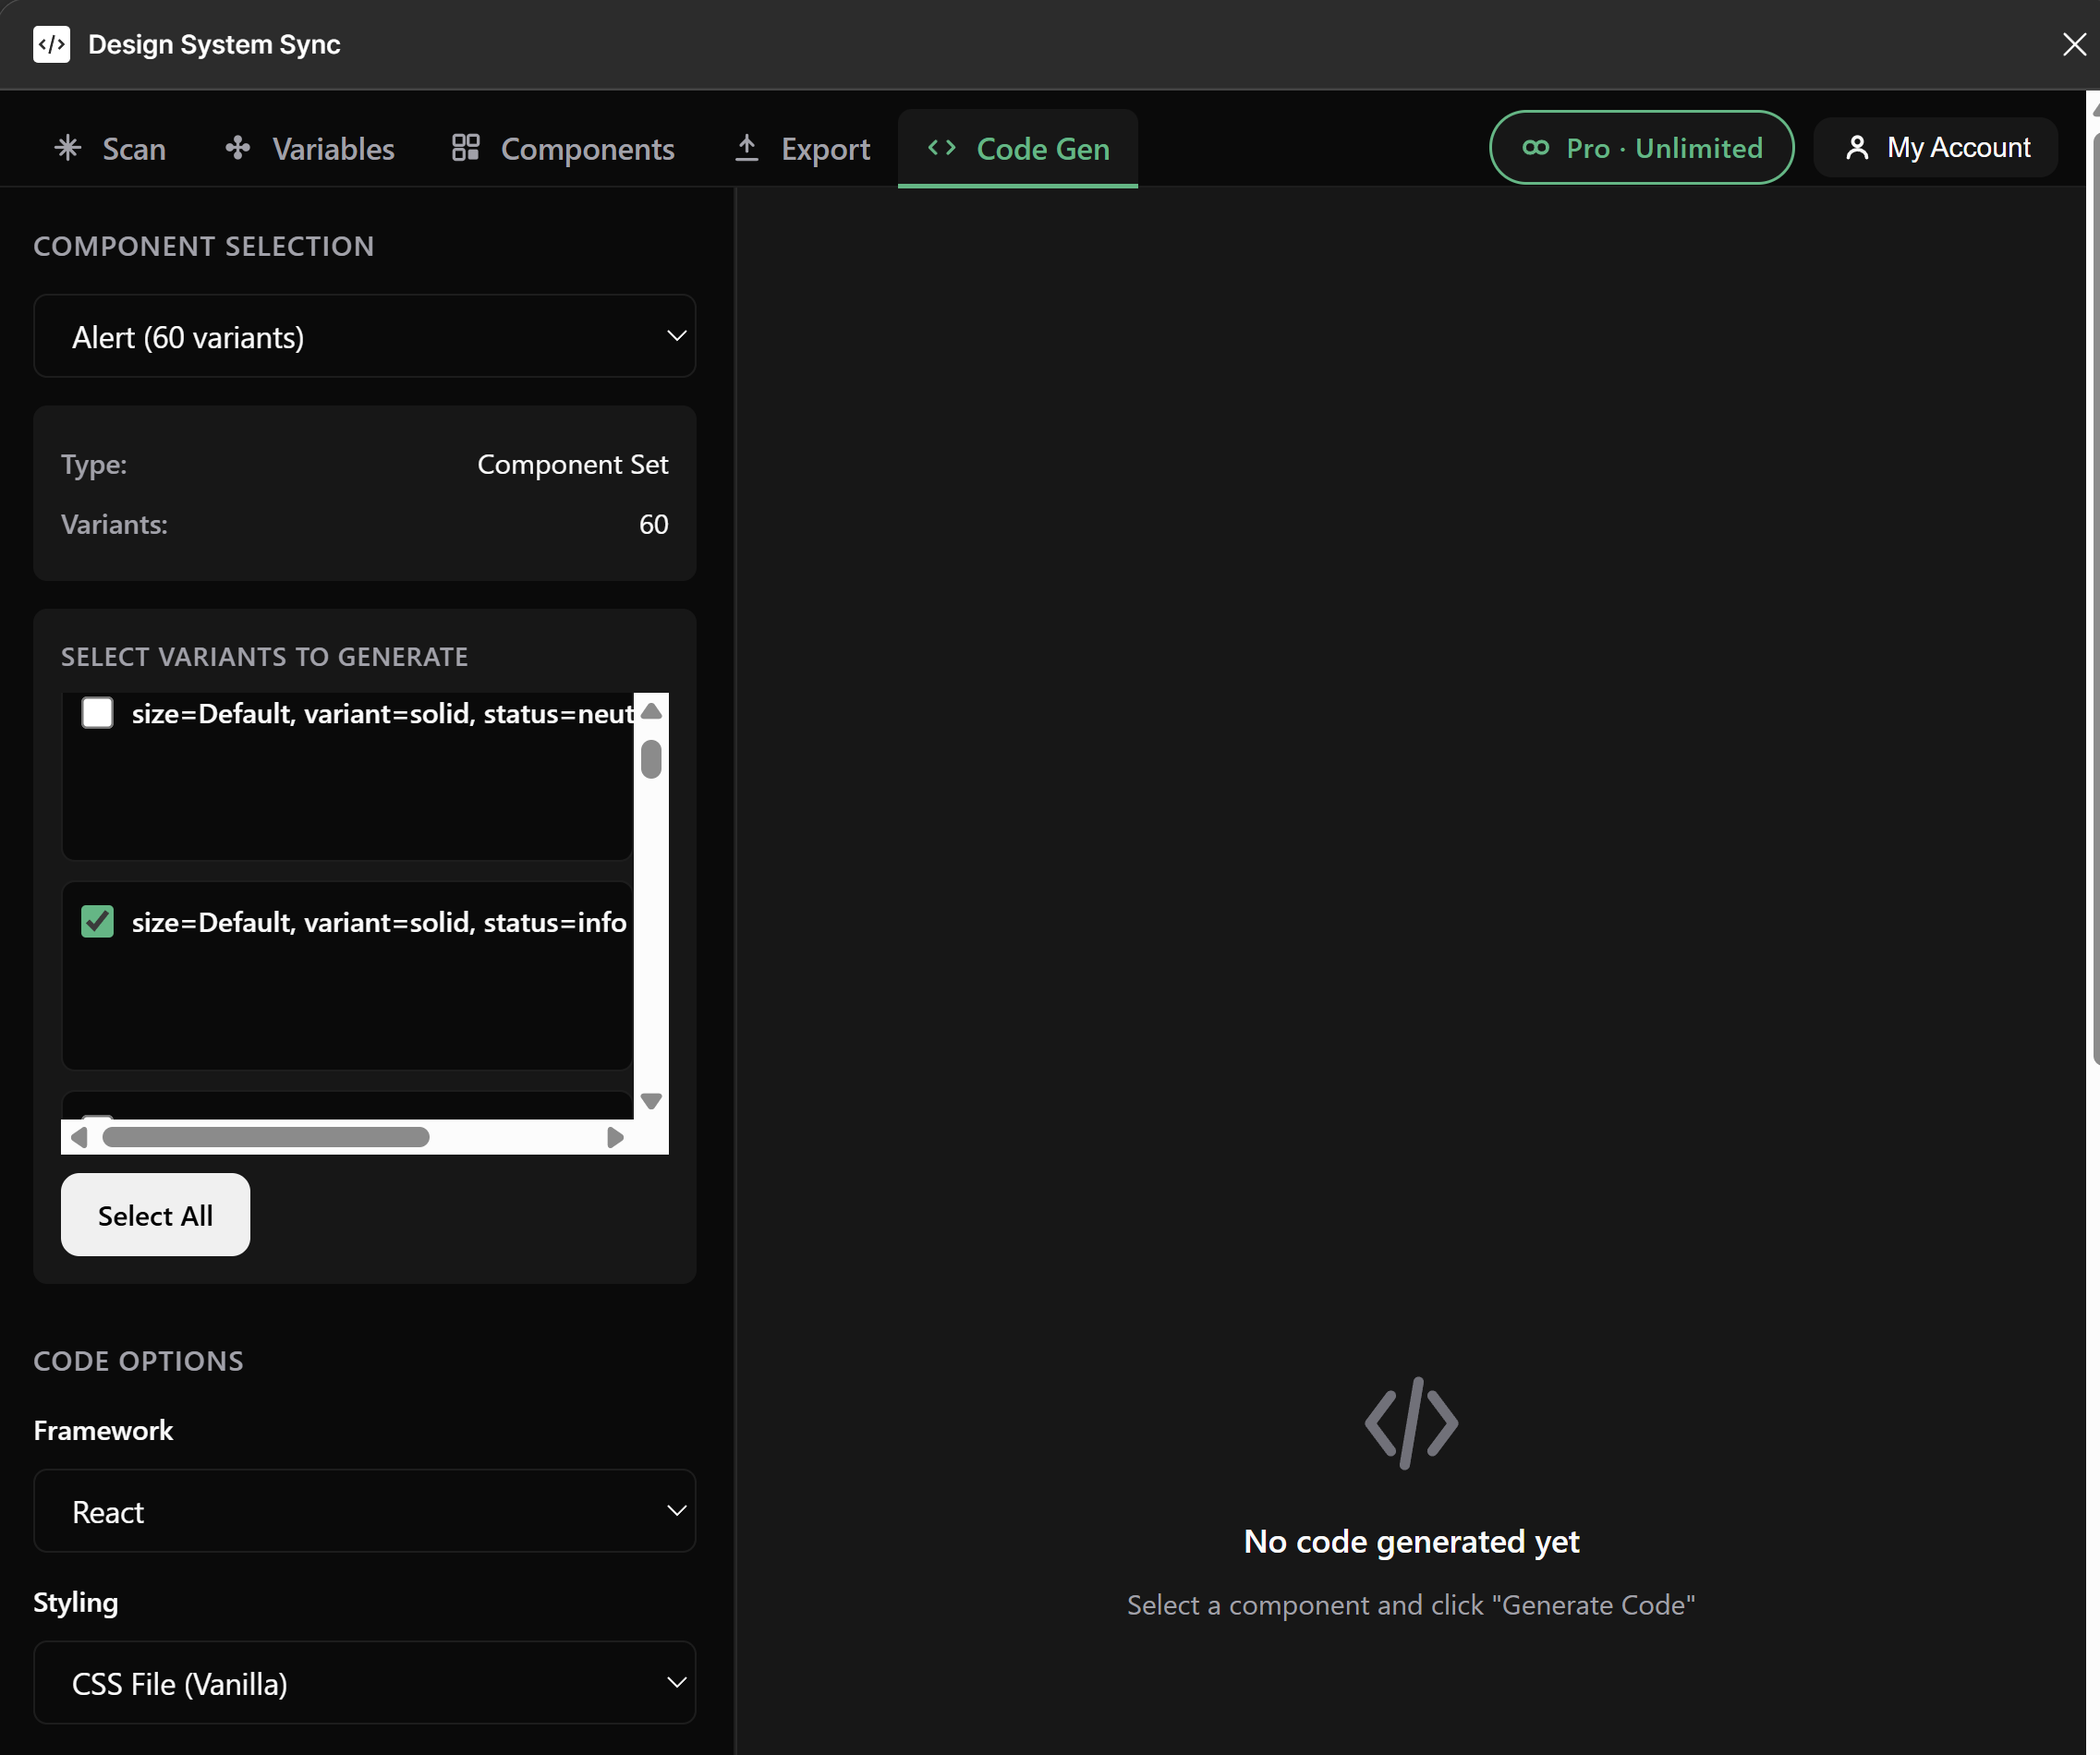Image resolution: width=2100 pixels, height=1755 pixels.
Task: Click the Export tab upload icon
Action: coord(747,148)
